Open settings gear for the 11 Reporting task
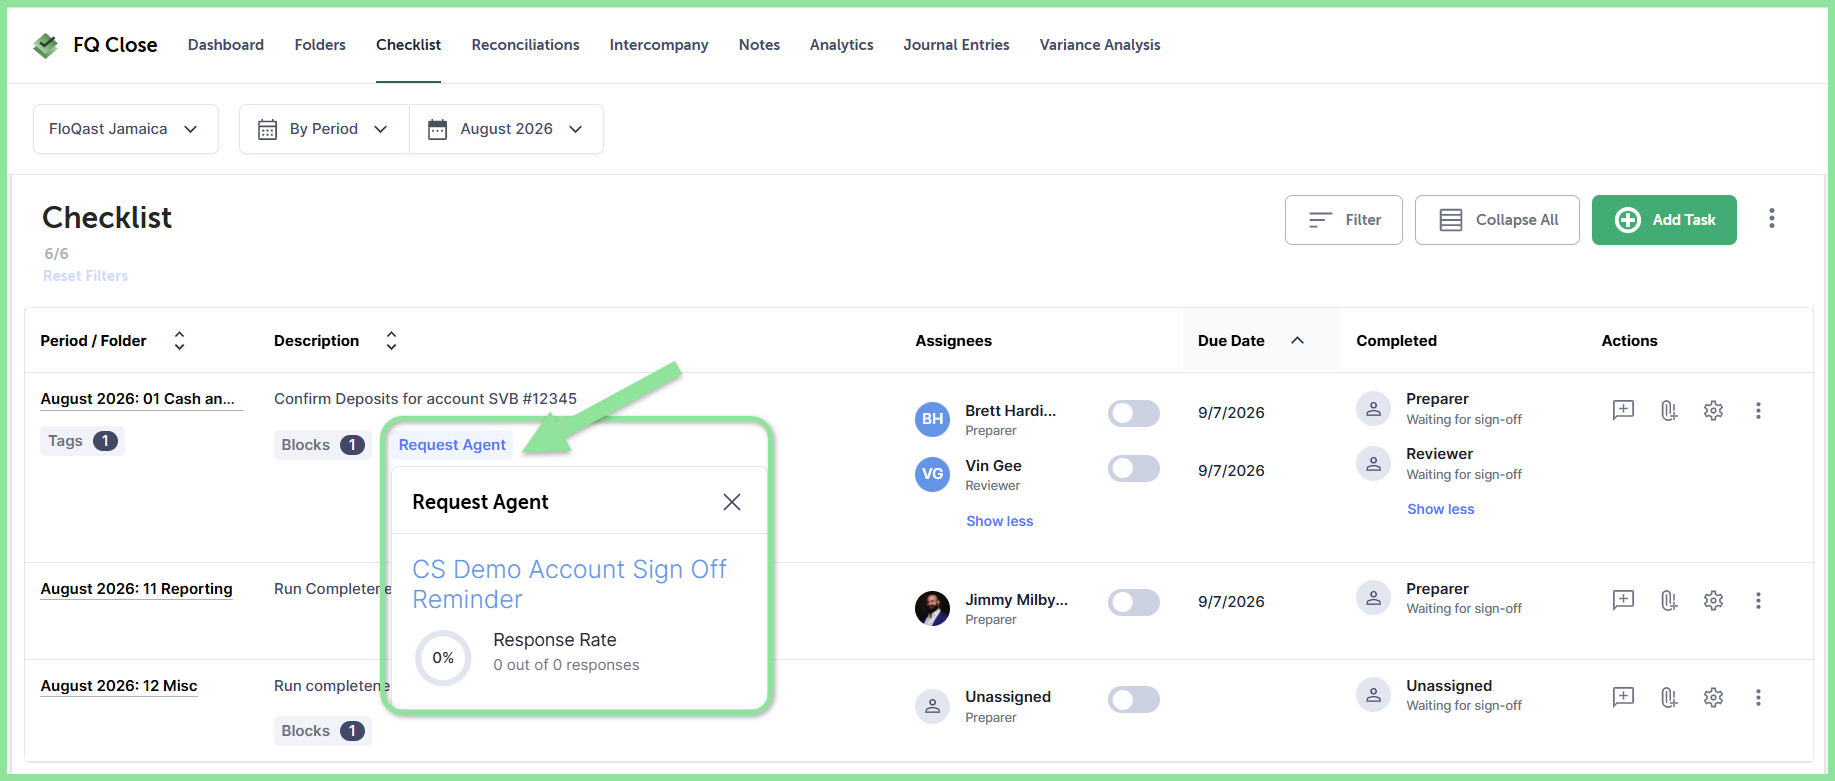The height and width of the screenshot is (781, 1835). tap(1713, 600)
